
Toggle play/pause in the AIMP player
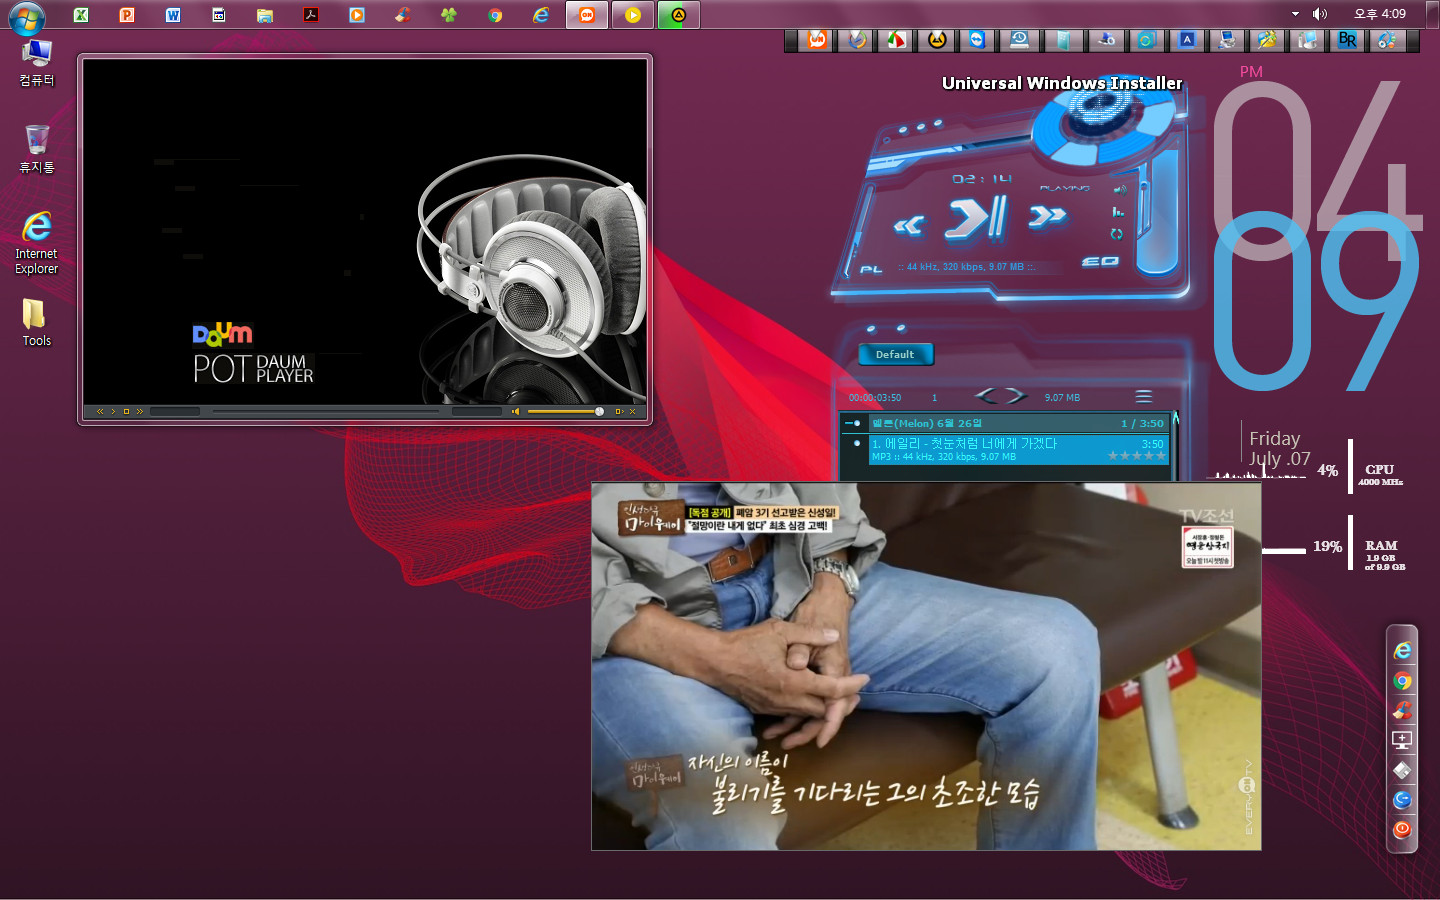click(x=975, y=219)
